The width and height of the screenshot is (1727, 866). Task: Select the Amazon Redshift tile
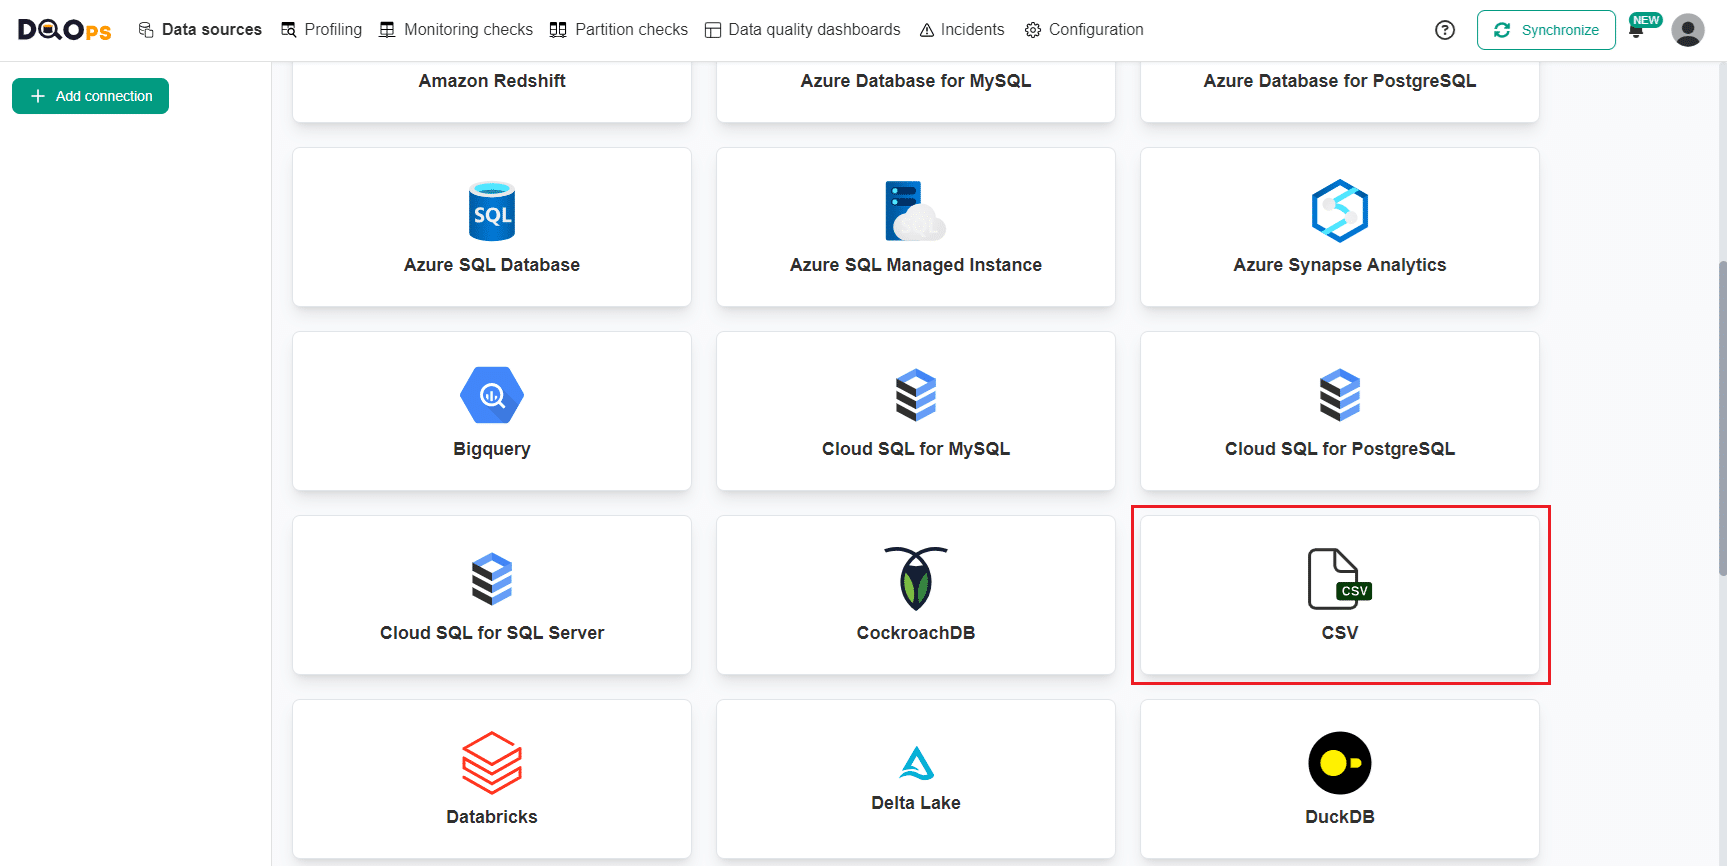pos(492,91)
